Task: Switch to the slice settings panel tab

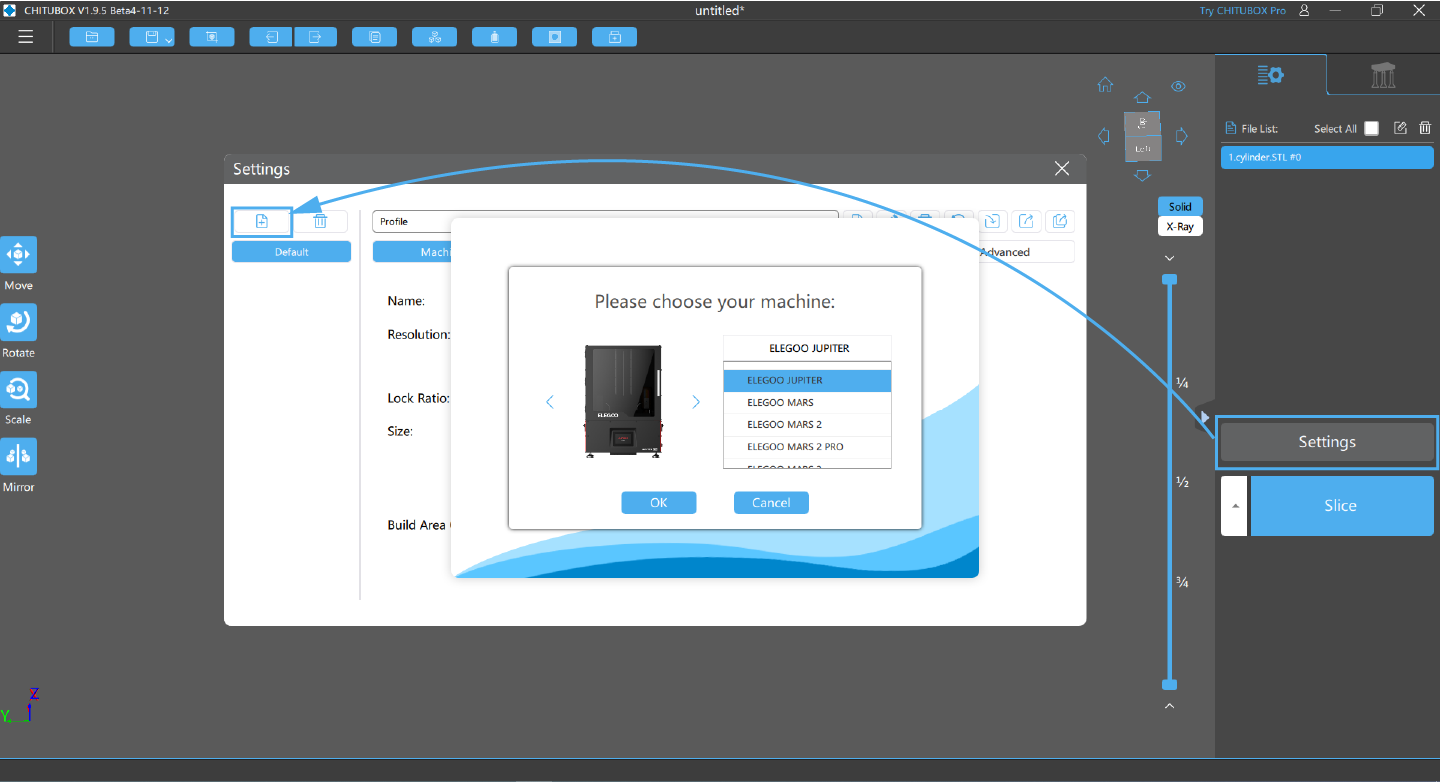Action: [x=1271, y=75]
